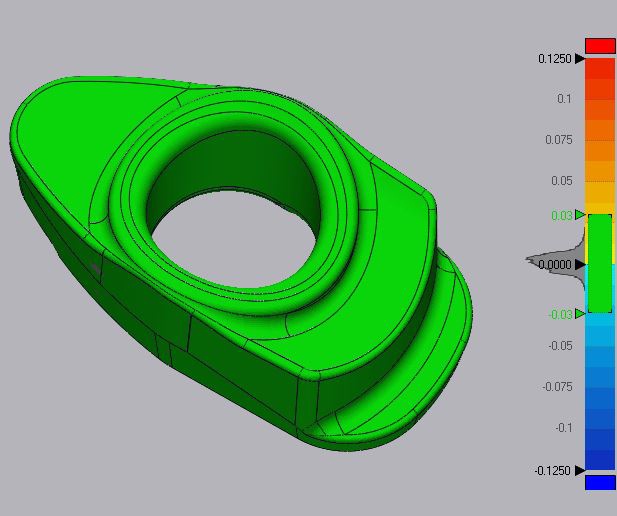The image size is (617, 516).
Task: Click the lower tolerance label -0.03
Action: (559, 314)
